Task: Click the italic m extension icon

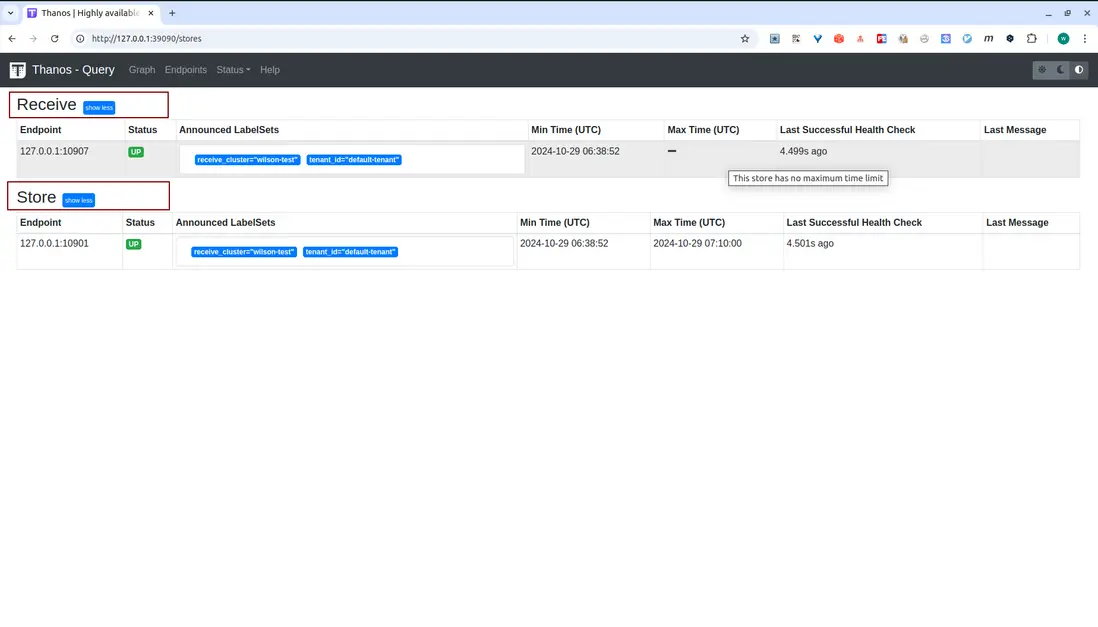Action: tap(989, 39)
